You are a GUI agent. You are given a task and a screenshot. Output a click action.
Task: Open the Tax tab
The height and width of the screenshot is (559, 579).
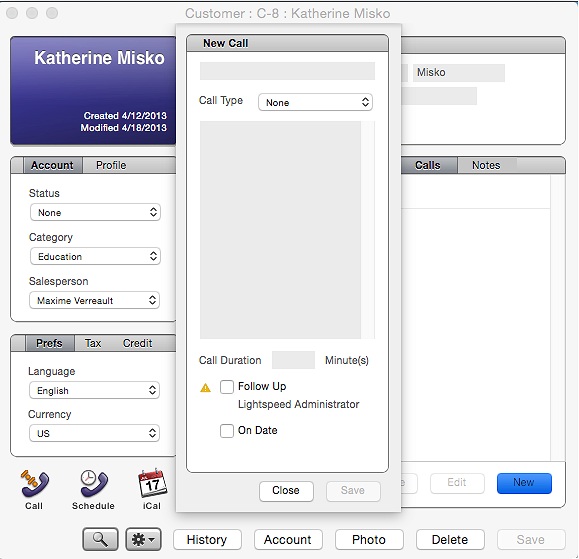tap(93, 343)
